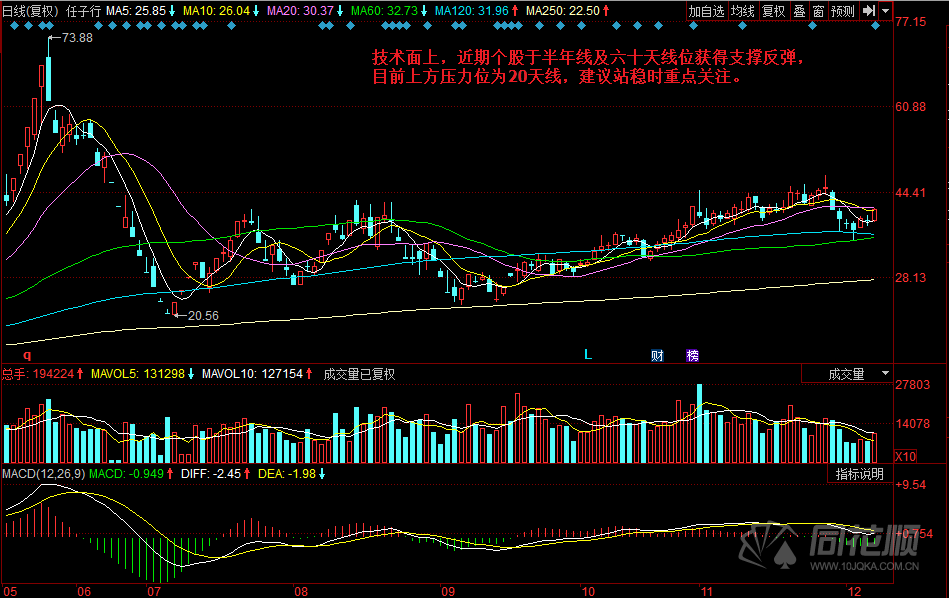Screen dimensions: 949x598
Task: Toggle the 复权 price adjustment option
Action: click(x=774, y=11)
